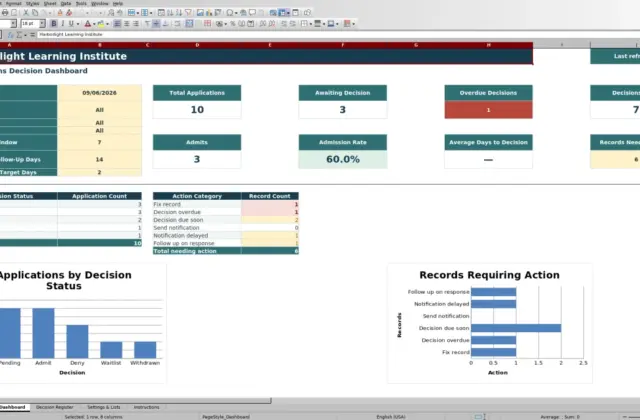
Task: Open the Borders dropdown arrow
Action: tap(311, 24)
